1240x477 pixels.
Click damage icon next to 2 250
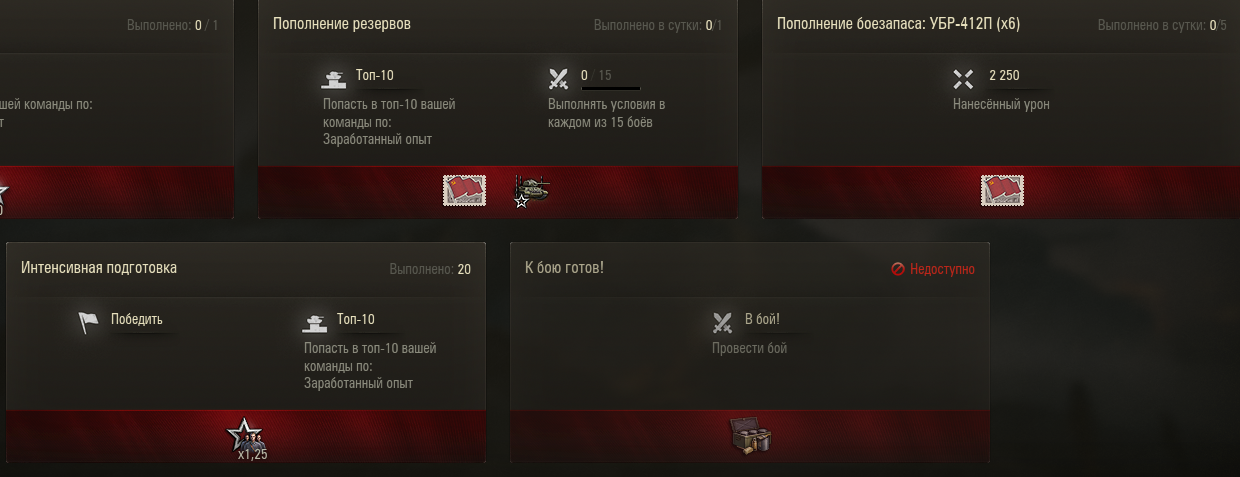(963, 78)
